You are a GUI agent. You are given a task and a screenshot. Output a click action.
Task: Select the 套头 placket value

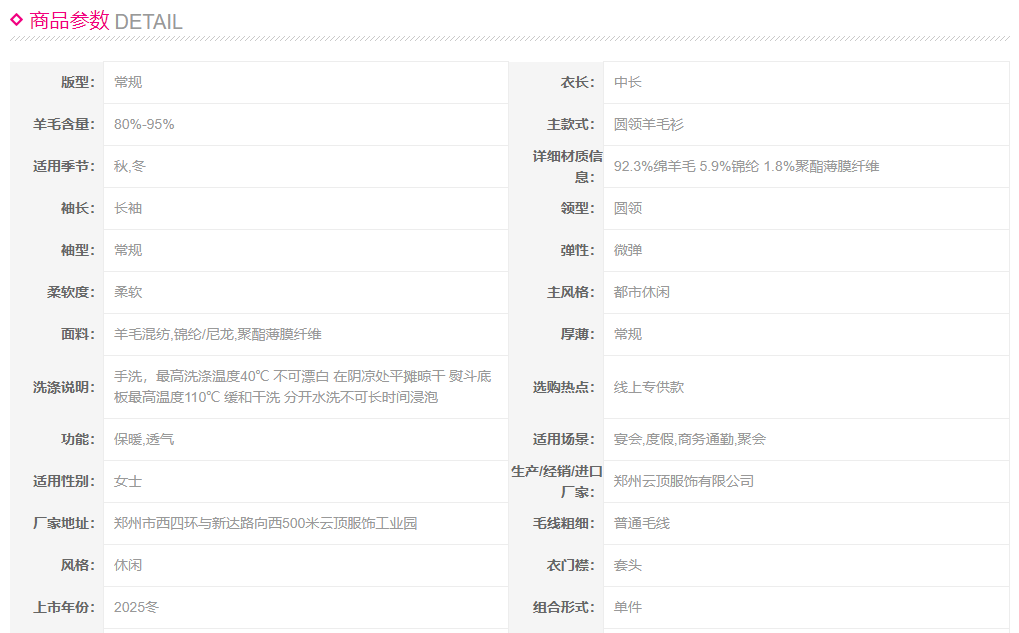click(x=627, y=565)
